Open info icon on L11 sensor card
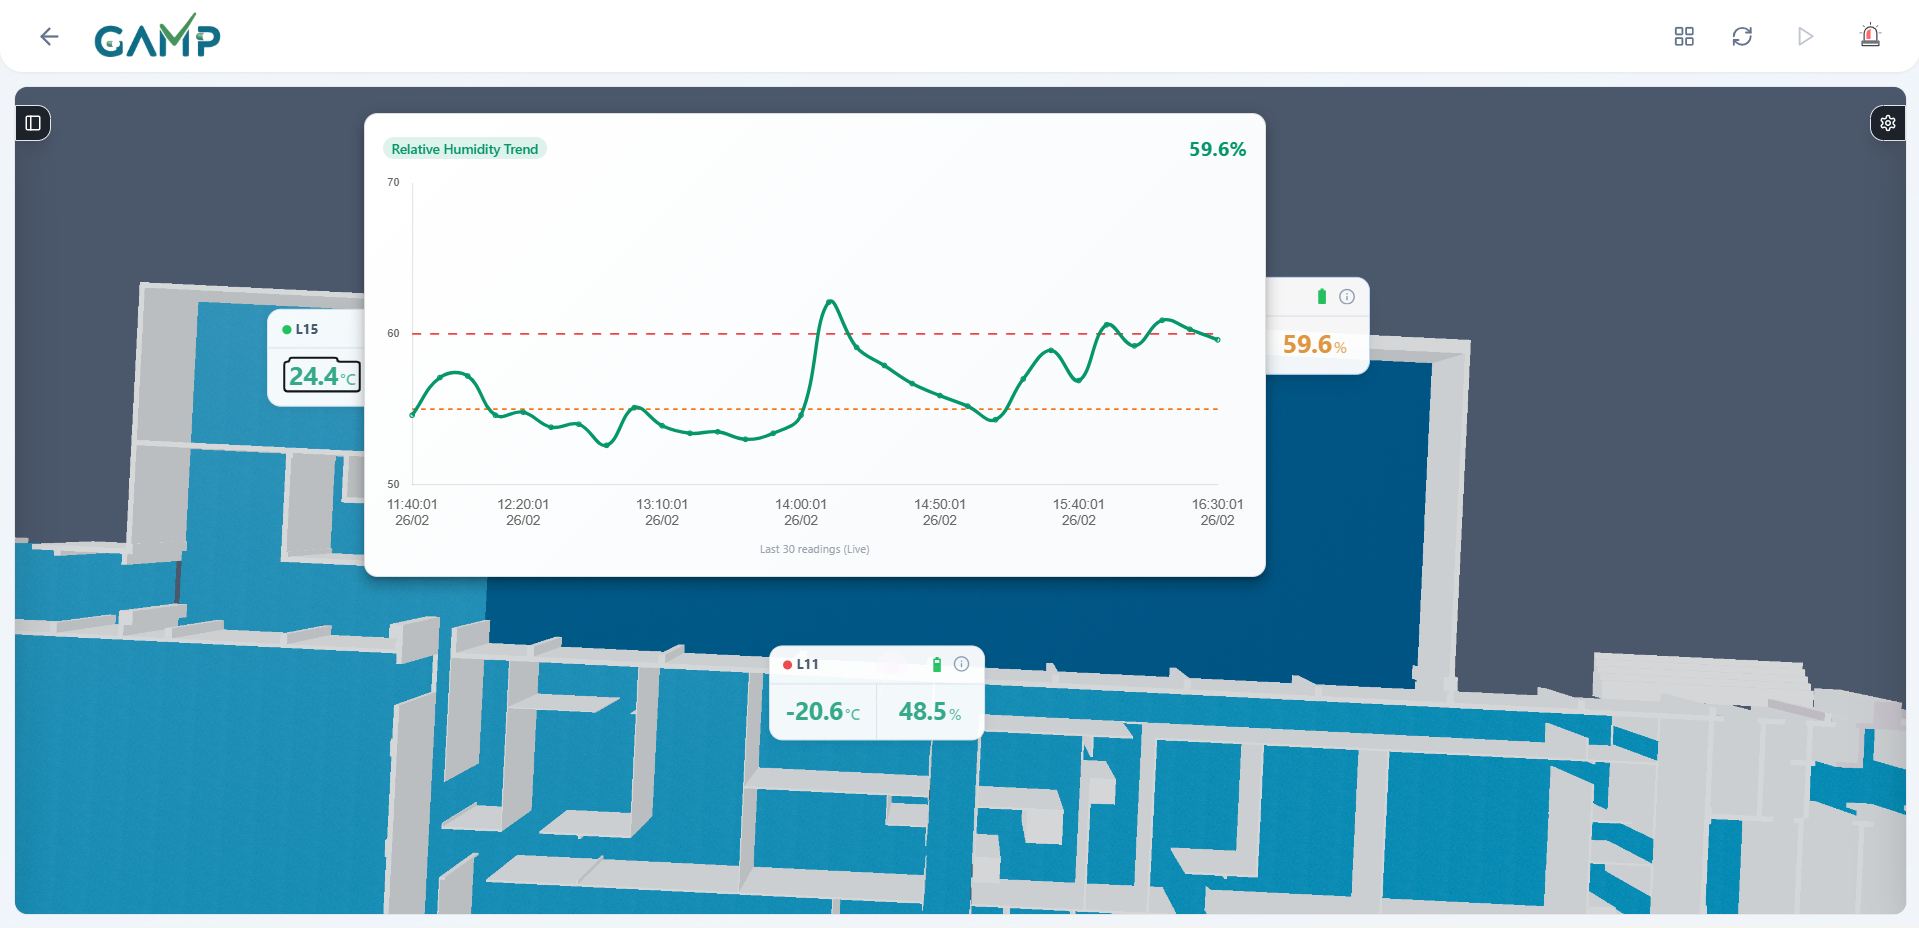The height and width of the screenshot is (928, 1919). click(961, 664)
